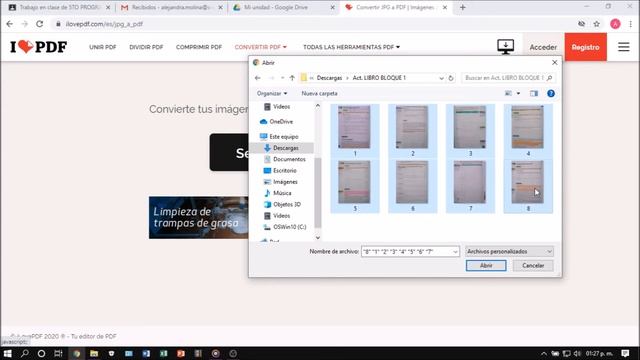Click the Limpieza de trampas ad banner
Image resolution: width=640 pixels, height=360 pixels.
pos(198,218)
